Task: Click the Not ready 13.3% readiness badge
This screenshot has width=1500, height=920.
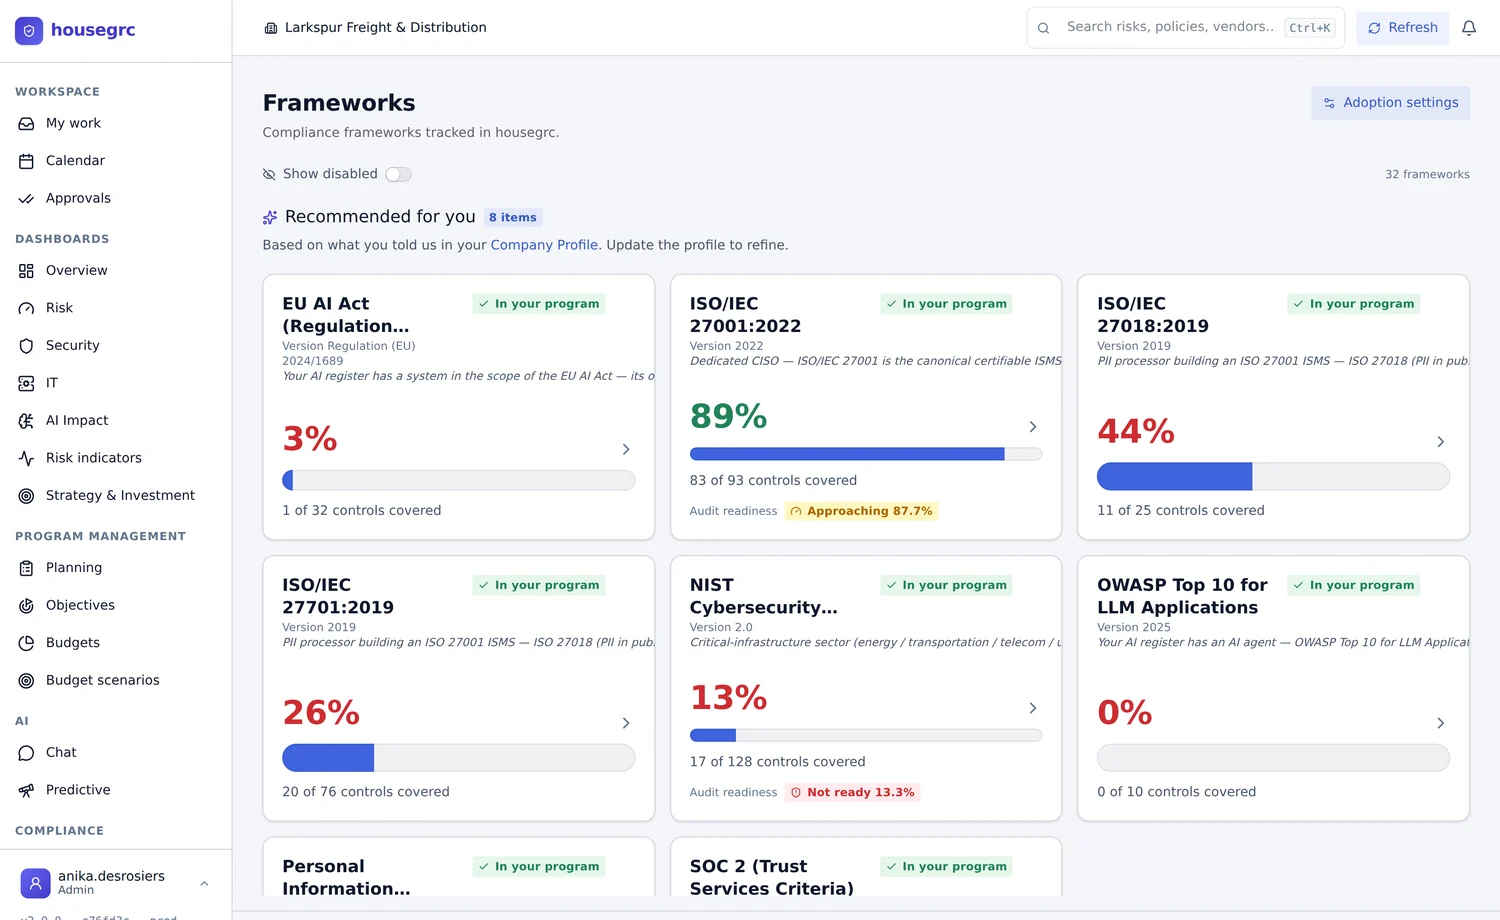Action: pyautogui.click(x=852, y=793)
